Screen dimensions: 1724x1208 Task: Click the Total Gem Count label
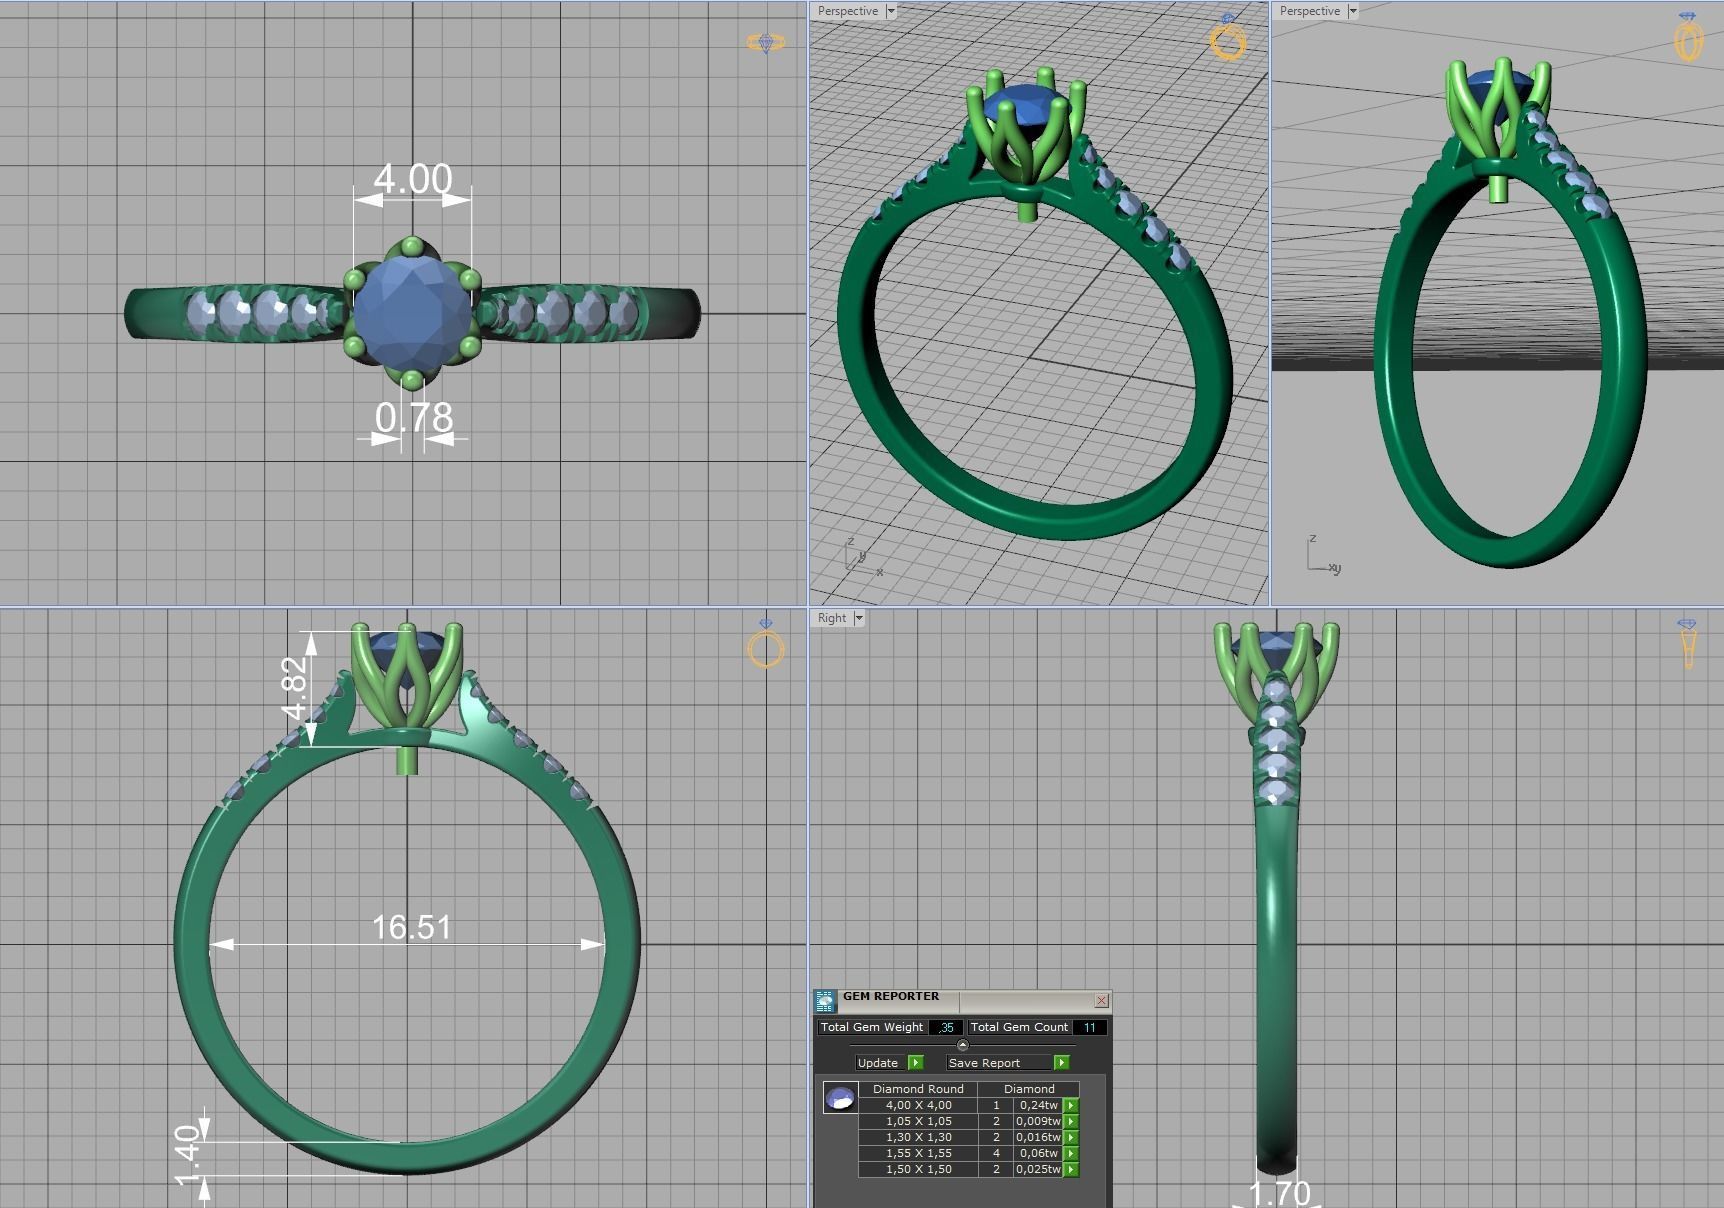(1019, 1027)
